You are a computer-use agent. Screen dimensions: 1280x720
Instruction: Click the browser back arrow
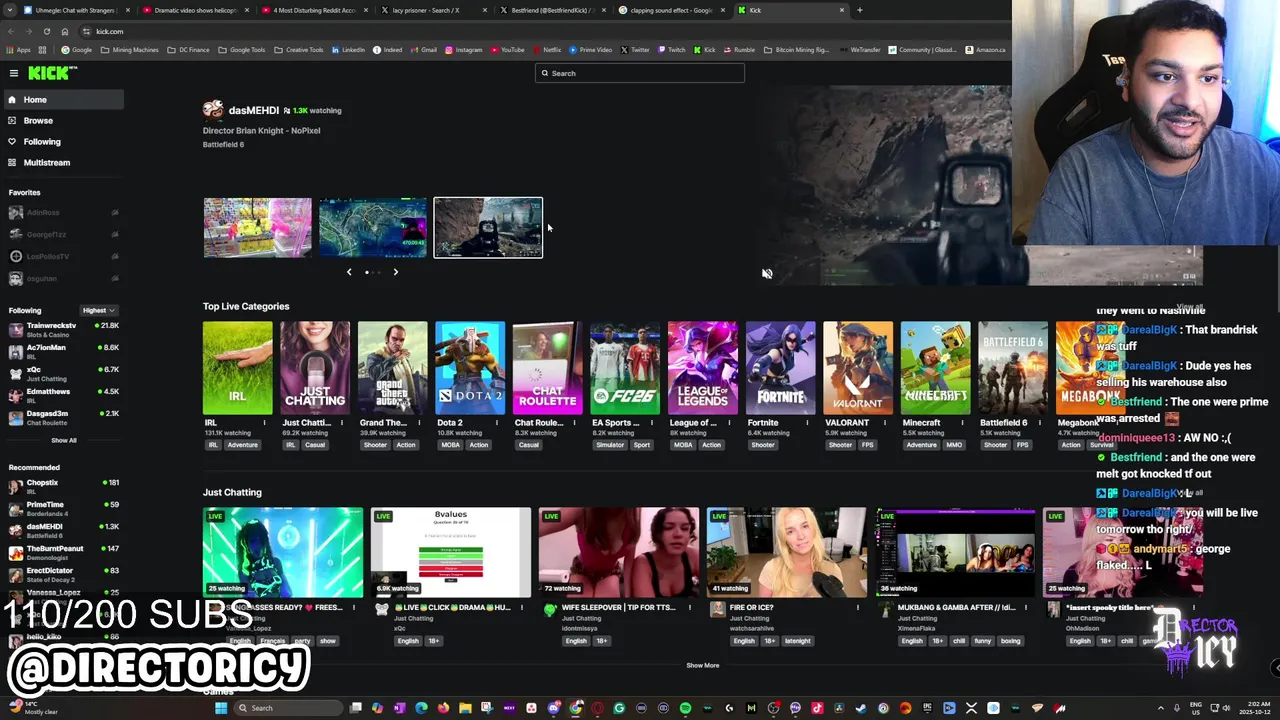[x=10, y=31]
